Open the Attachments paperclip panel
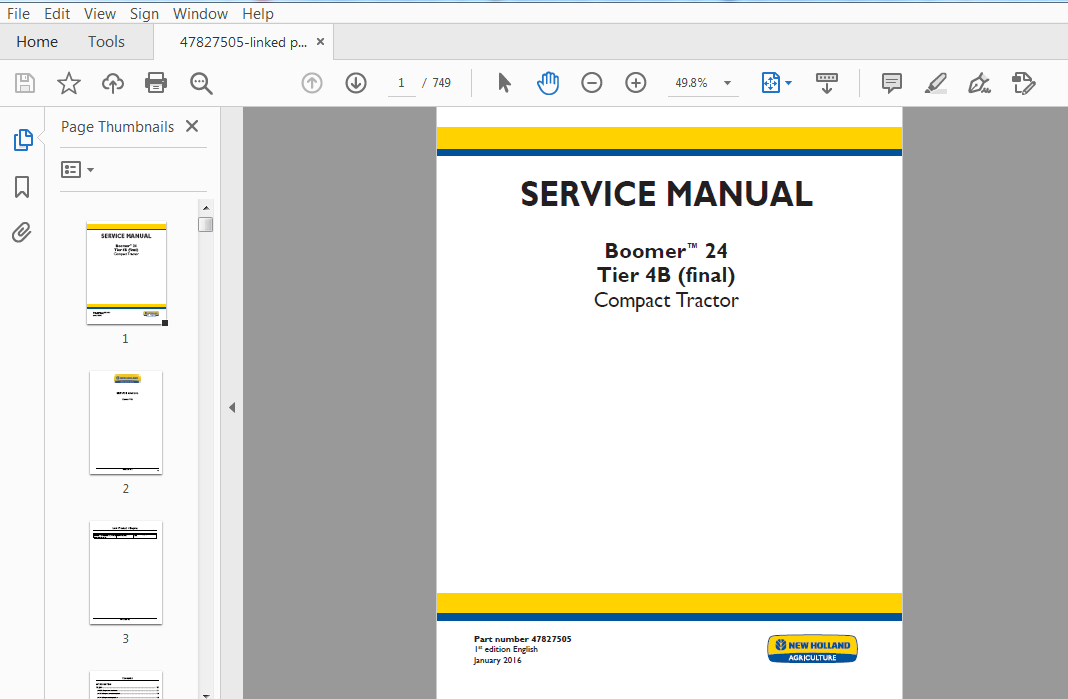 [22, 233]
